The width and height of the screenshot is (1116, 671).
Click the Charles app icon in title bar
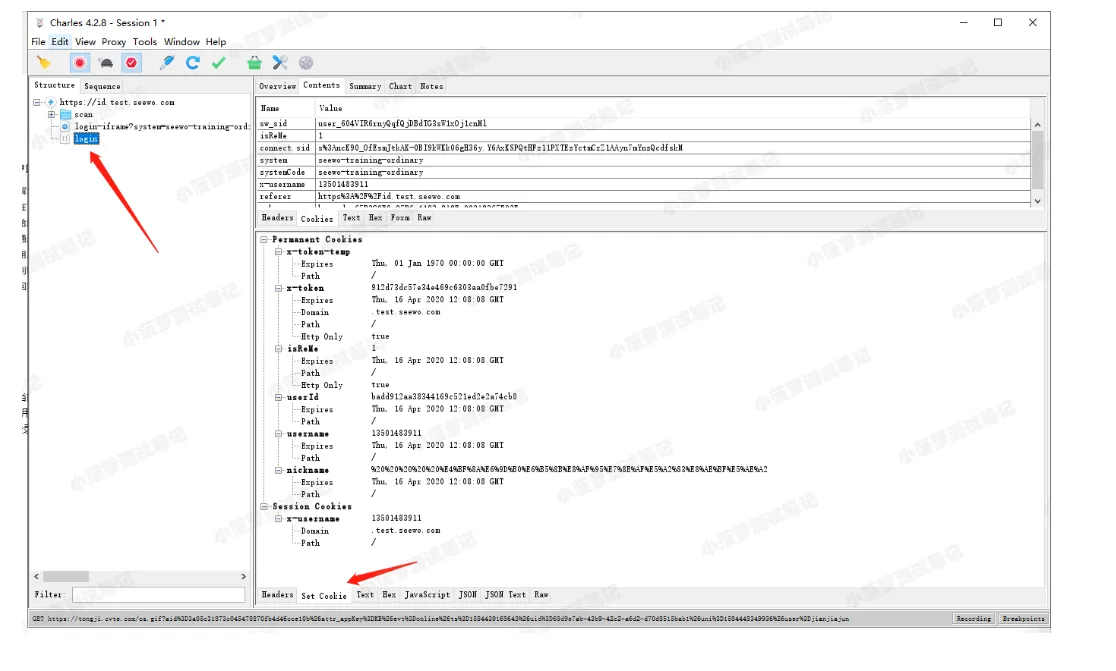pyautogui.click(x=40, y=23)
